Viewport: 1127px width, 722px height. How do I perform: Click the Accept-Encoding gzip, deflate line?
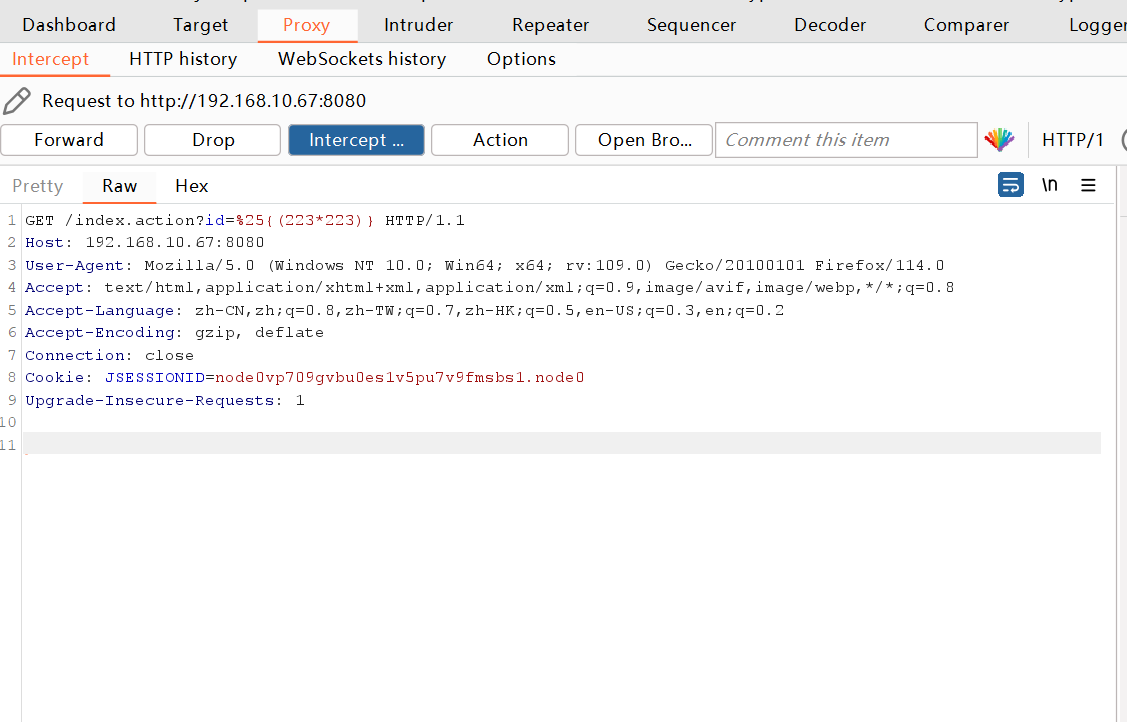175,333
